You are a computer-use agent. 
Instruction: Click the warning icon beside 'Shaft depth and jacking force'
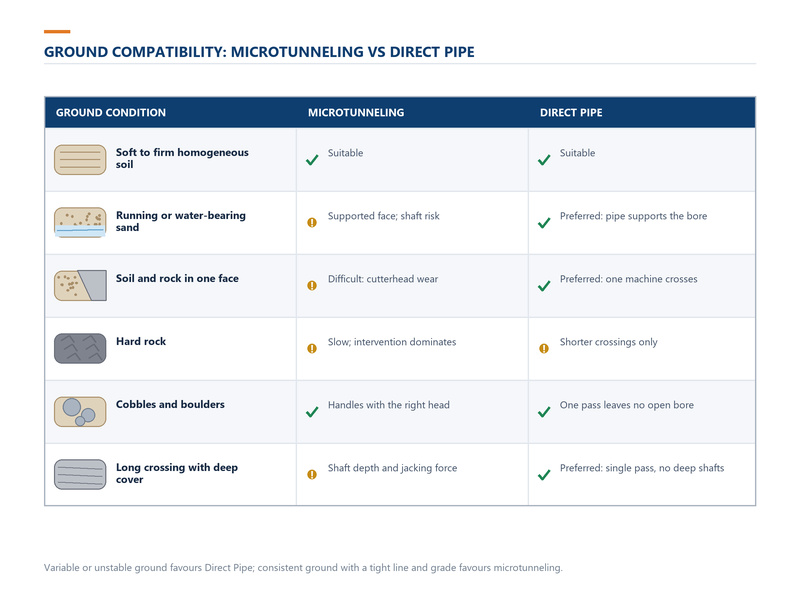[x=312, y=474]
